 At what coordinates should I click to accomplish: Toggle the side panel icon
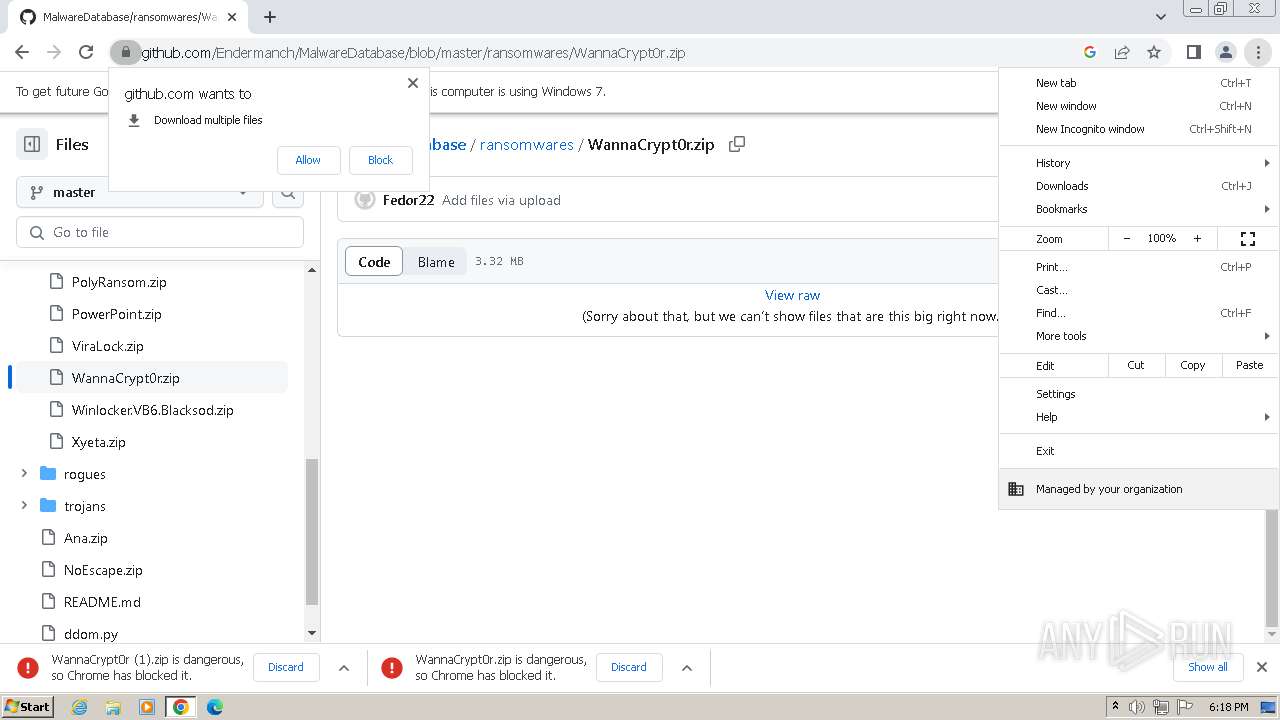1193,52
